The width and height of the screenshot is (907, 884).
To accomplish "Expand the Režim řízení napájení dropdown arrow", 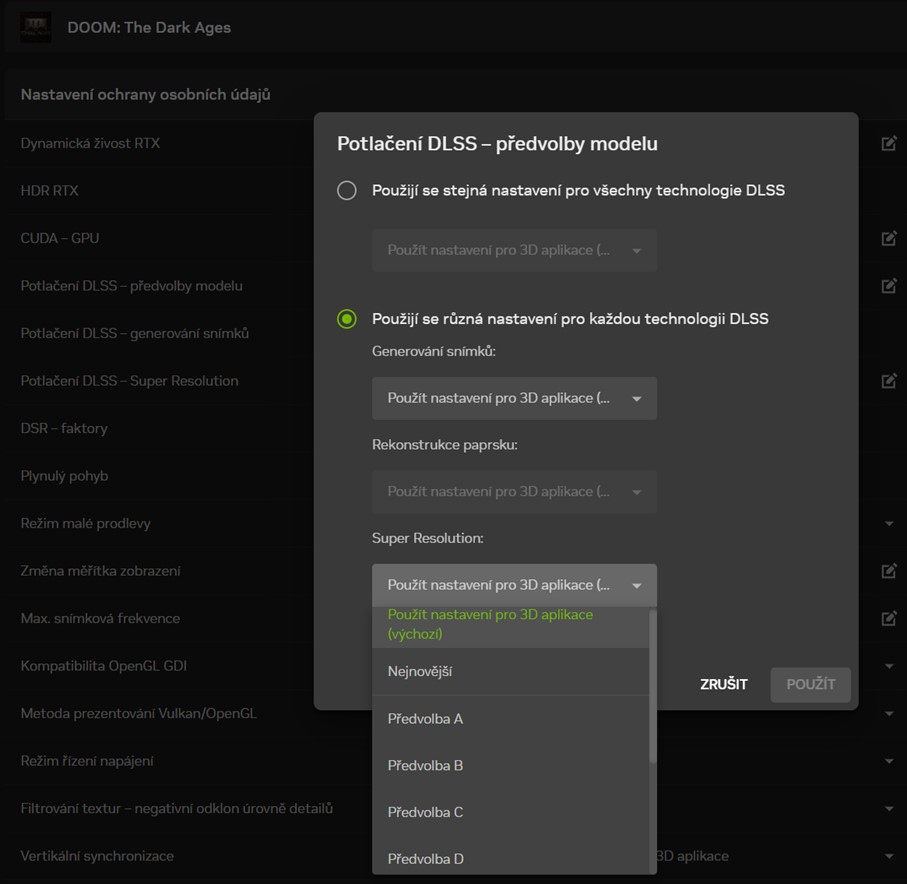I will [x=889, y=761].
